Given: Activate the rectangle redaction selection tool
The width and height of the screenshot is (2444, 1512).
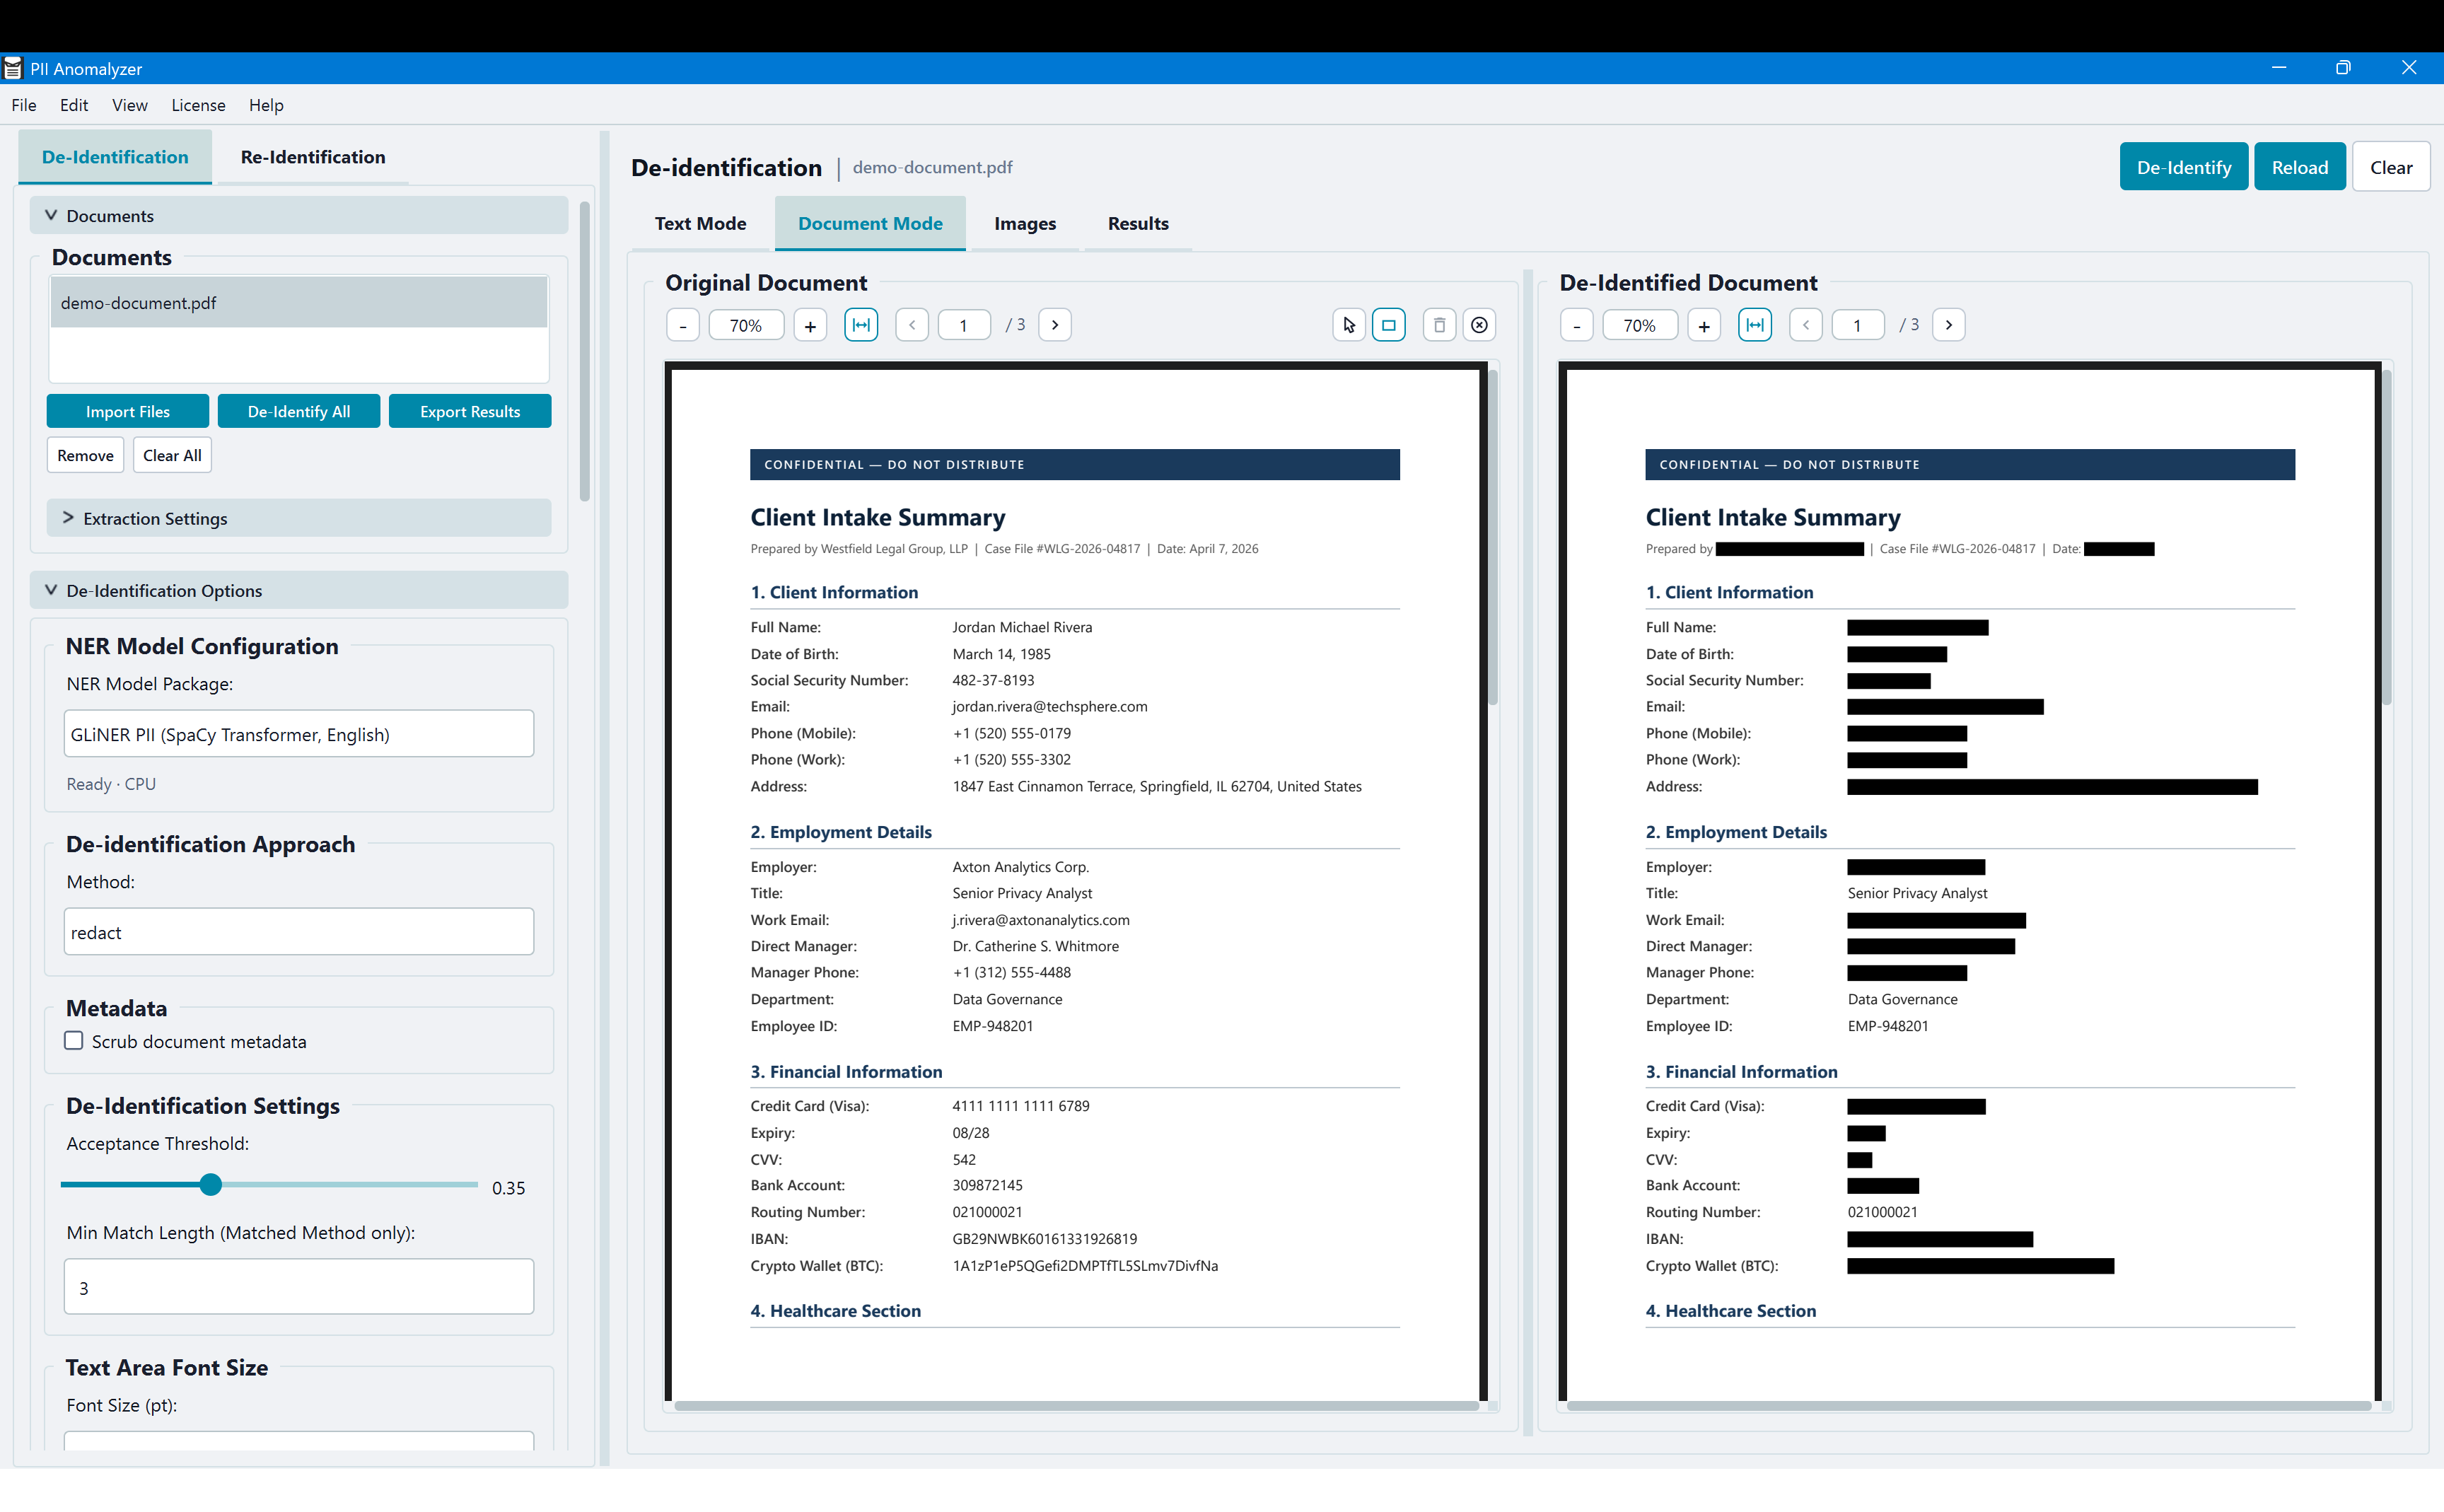Looking at the screenshot, I should point(1389,324).
